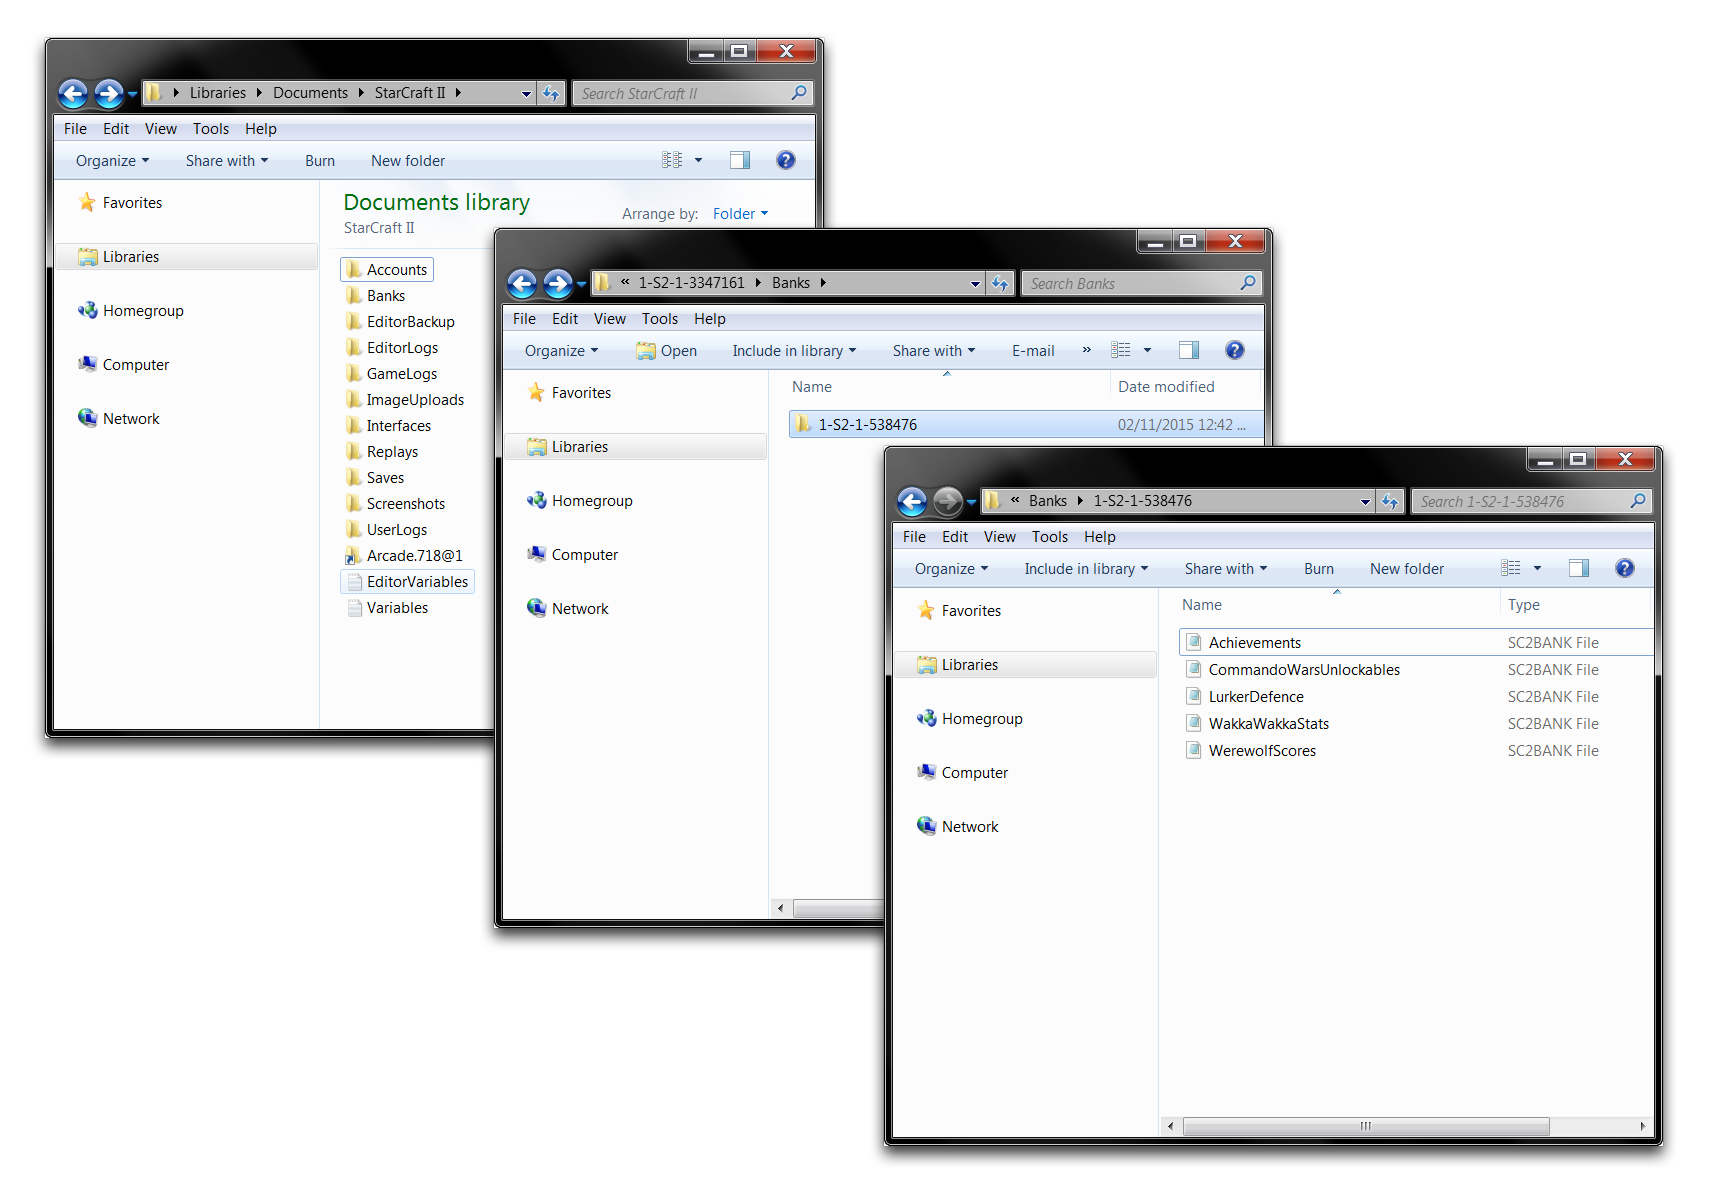The width and height of the screenshot is (1714, 1200).
Task: Open Arrange by Folder dropdown
Action: [740, 213]
